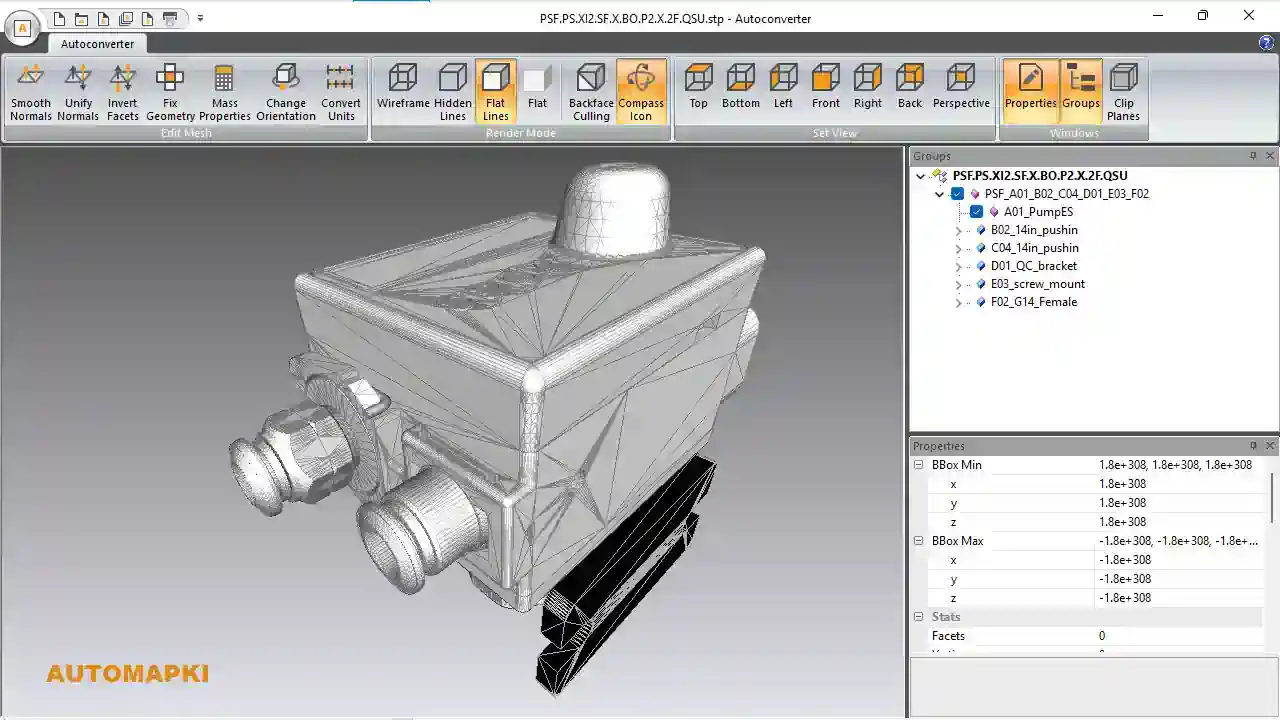
Task: Collapse the BBox Min property group
Action: coord(918,465)
